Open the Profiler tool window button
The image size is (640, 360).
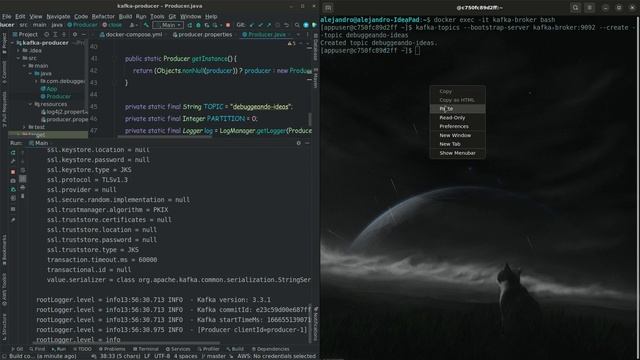pos(208,349)
